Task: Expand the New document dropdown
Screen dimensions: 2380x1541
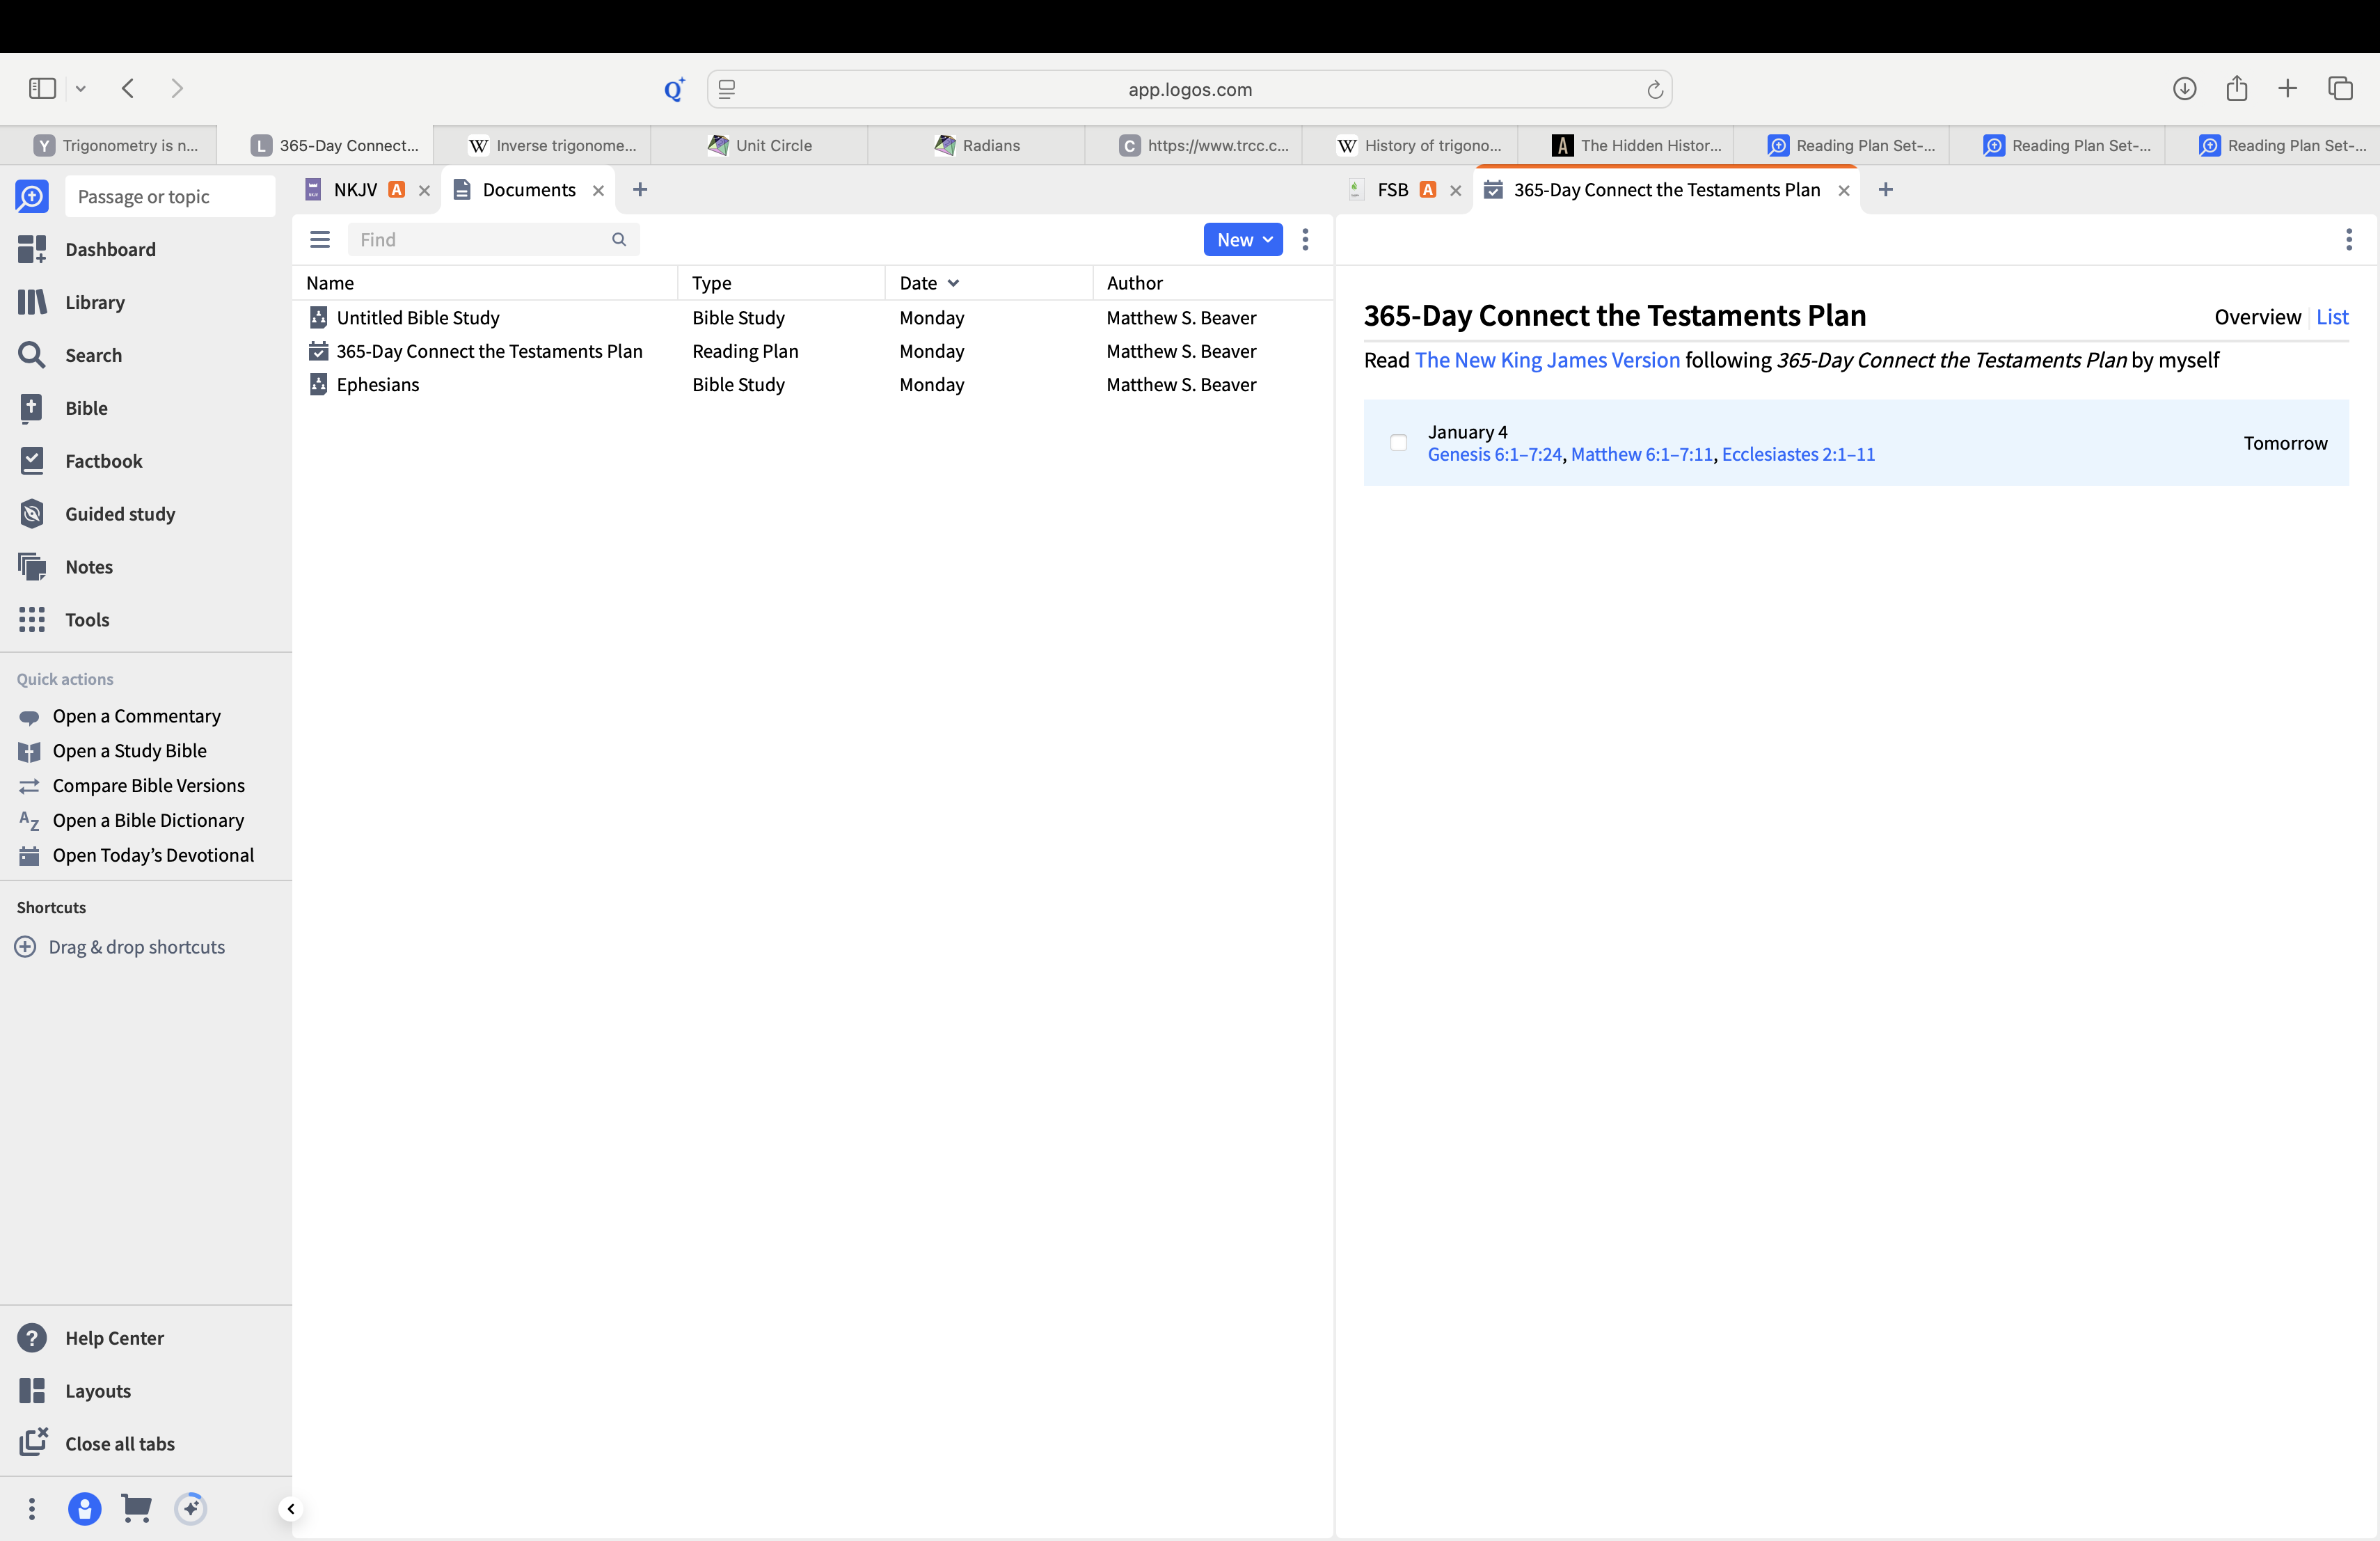Action: click(x=1243, y=240)
